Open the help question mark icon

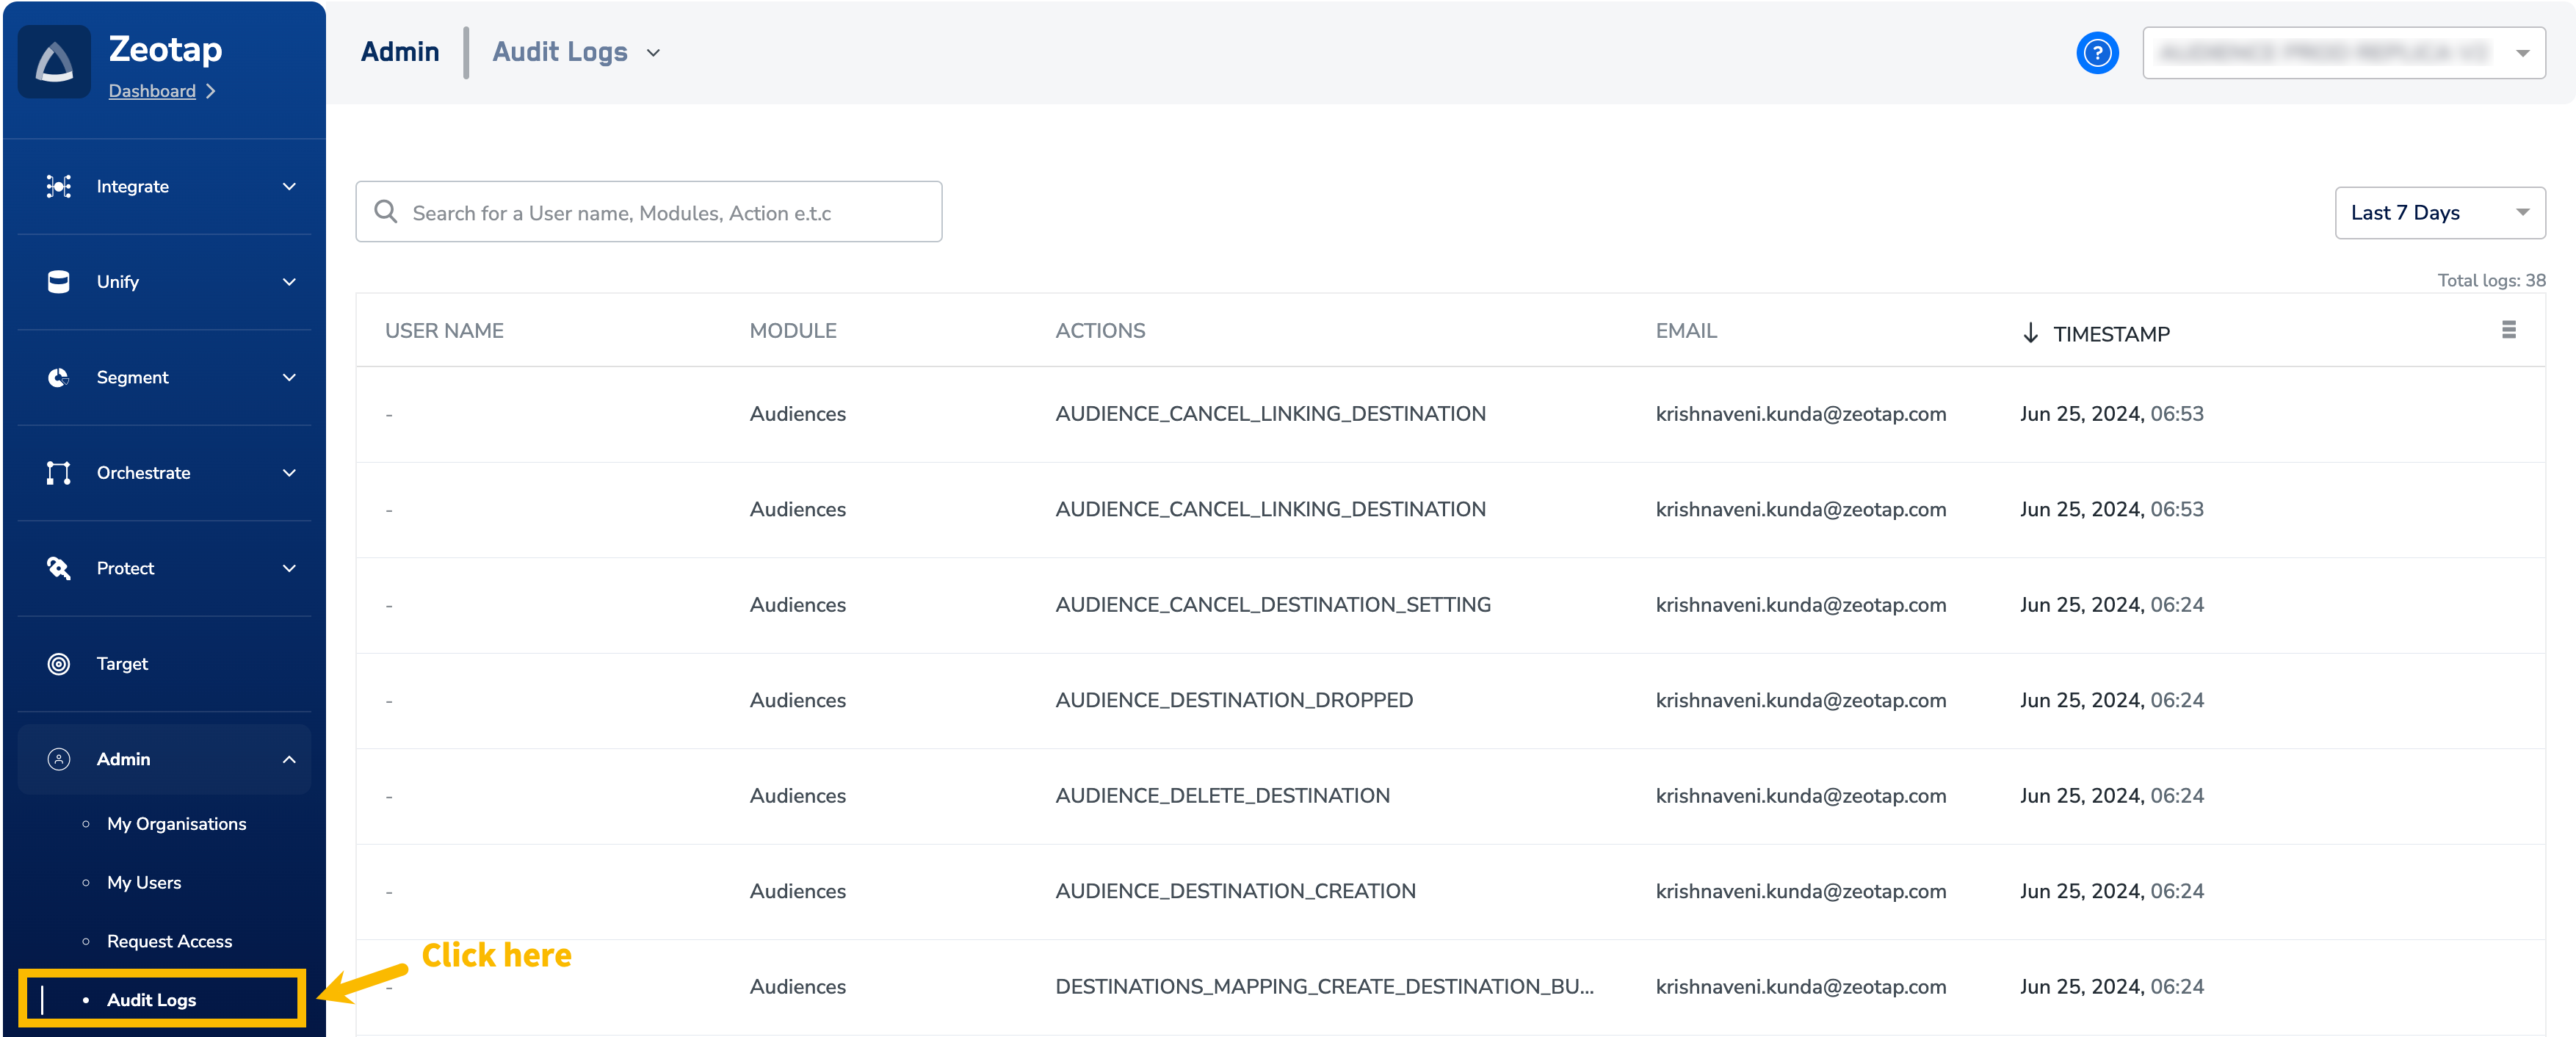pos(2097,53)
